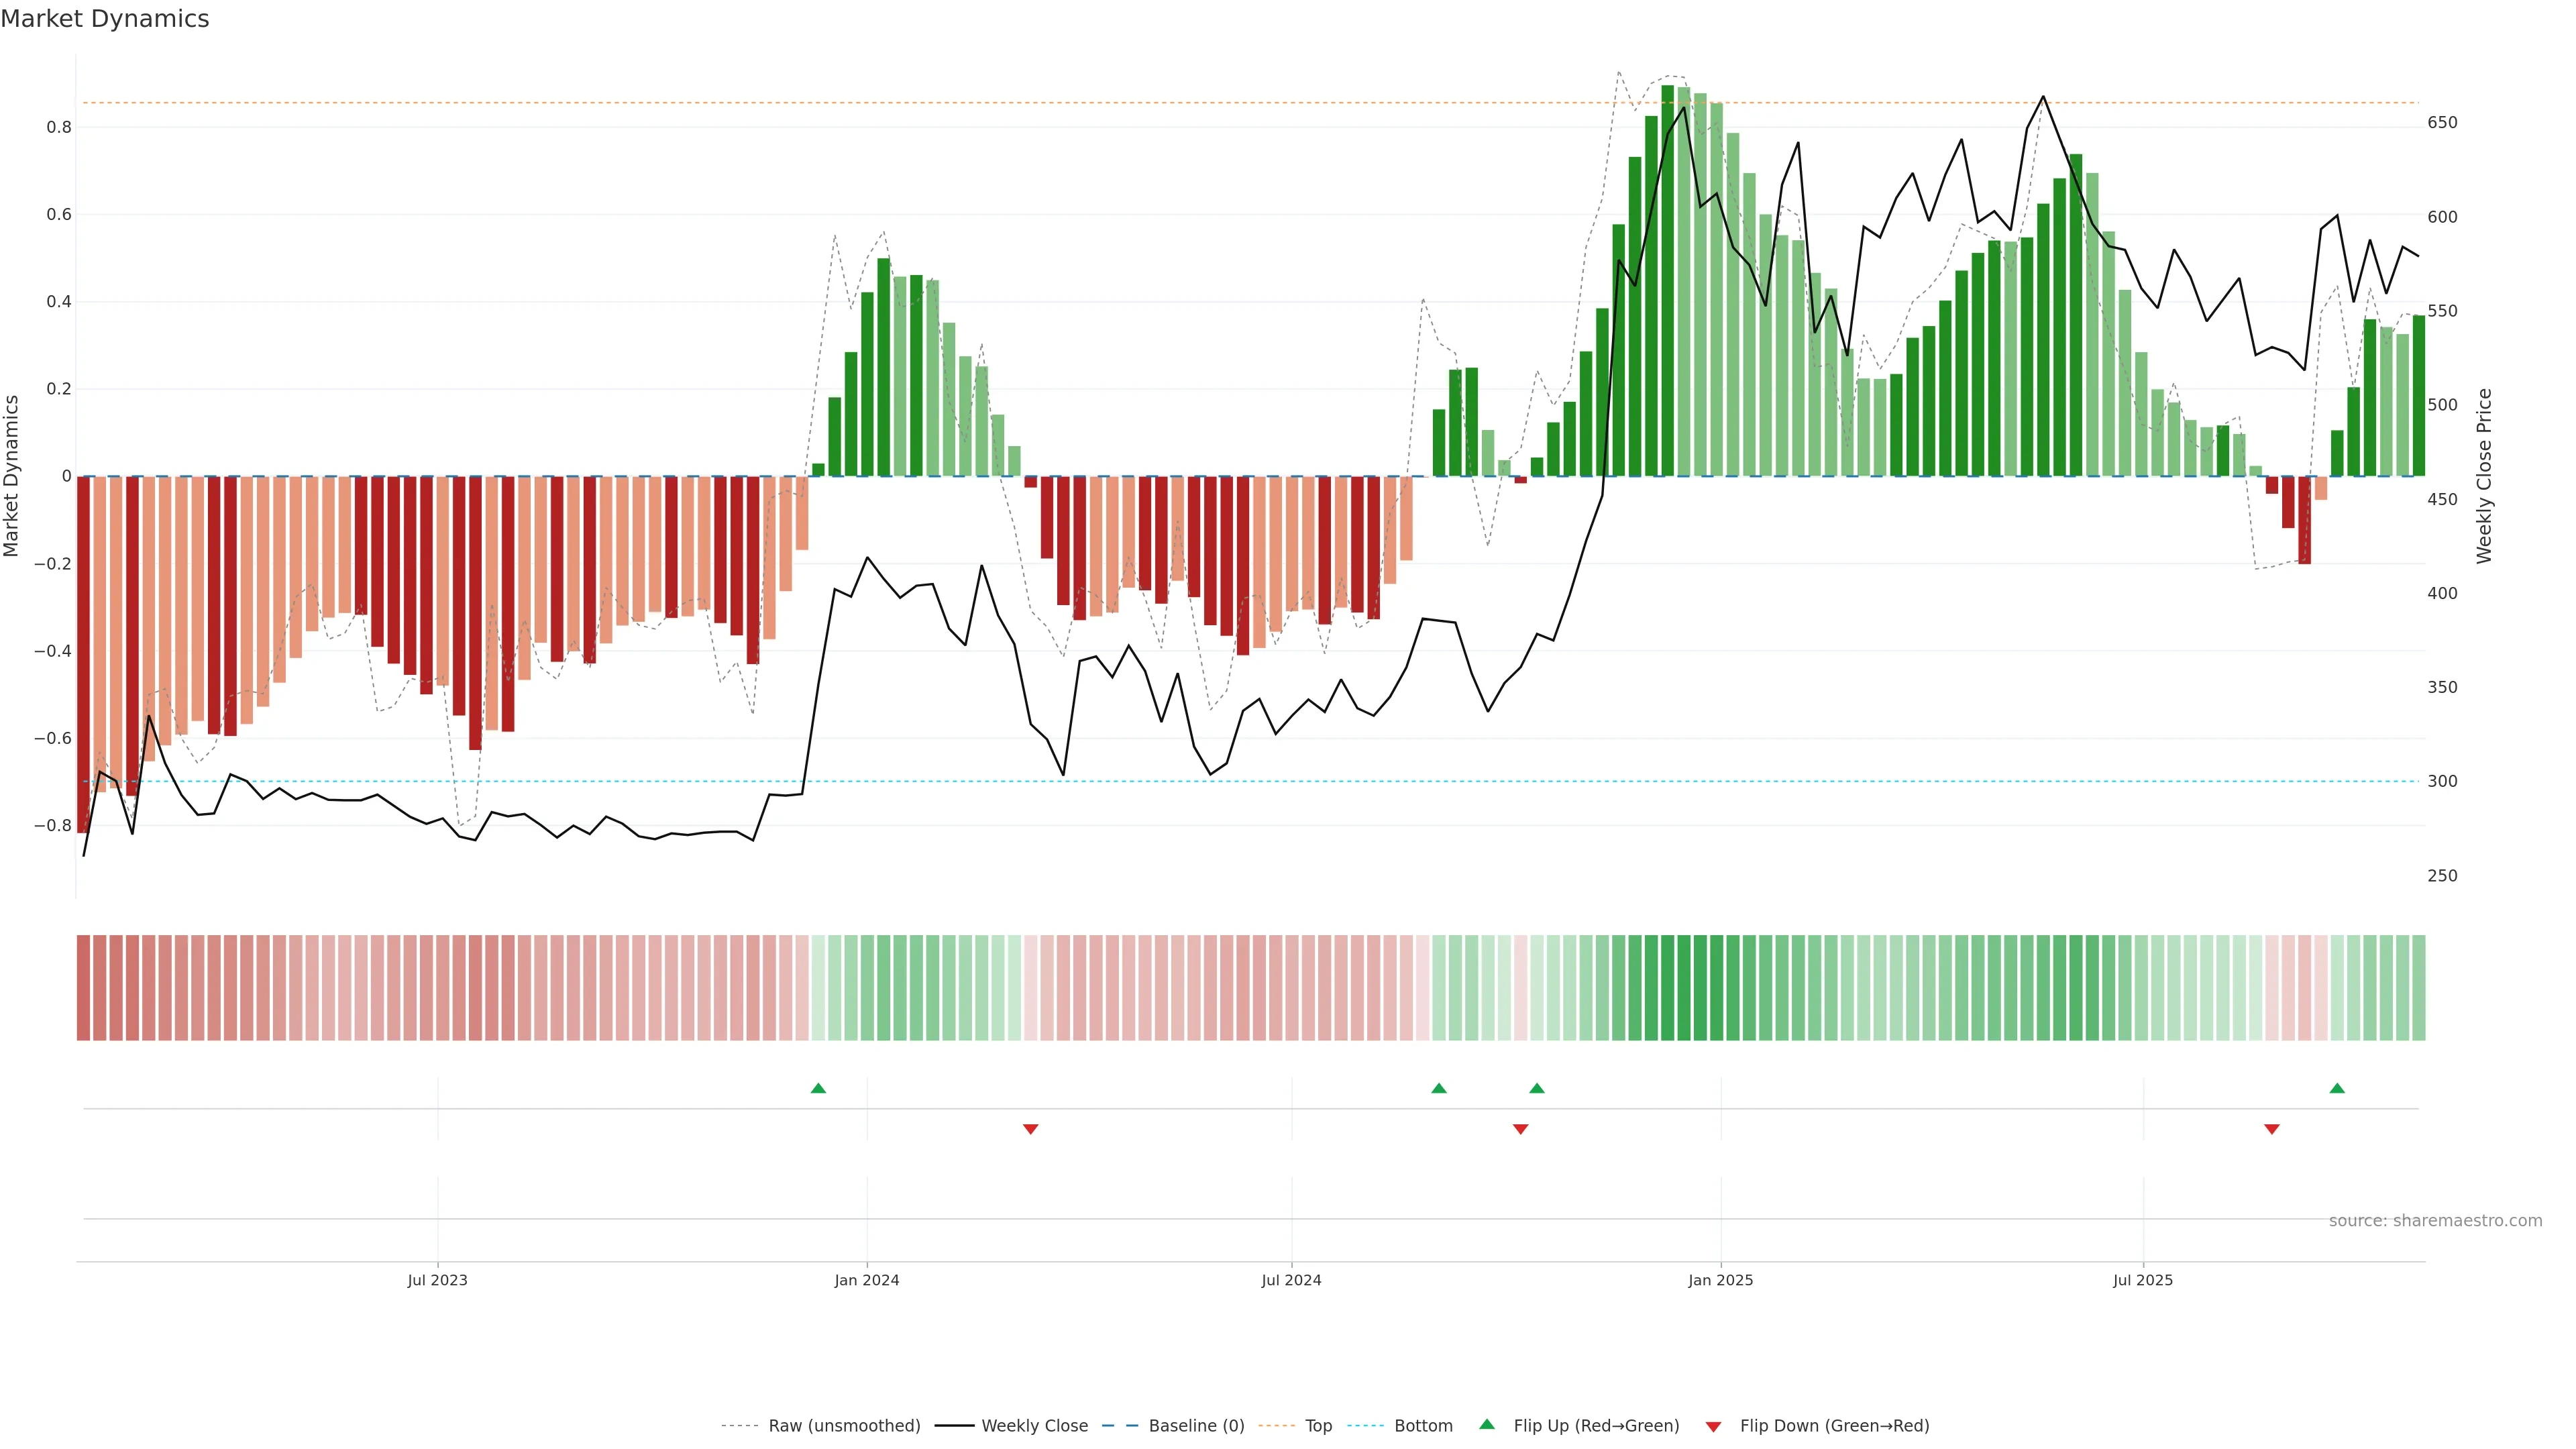Hide the Bottom threshold legend entry

(x=1423, y=1426)
